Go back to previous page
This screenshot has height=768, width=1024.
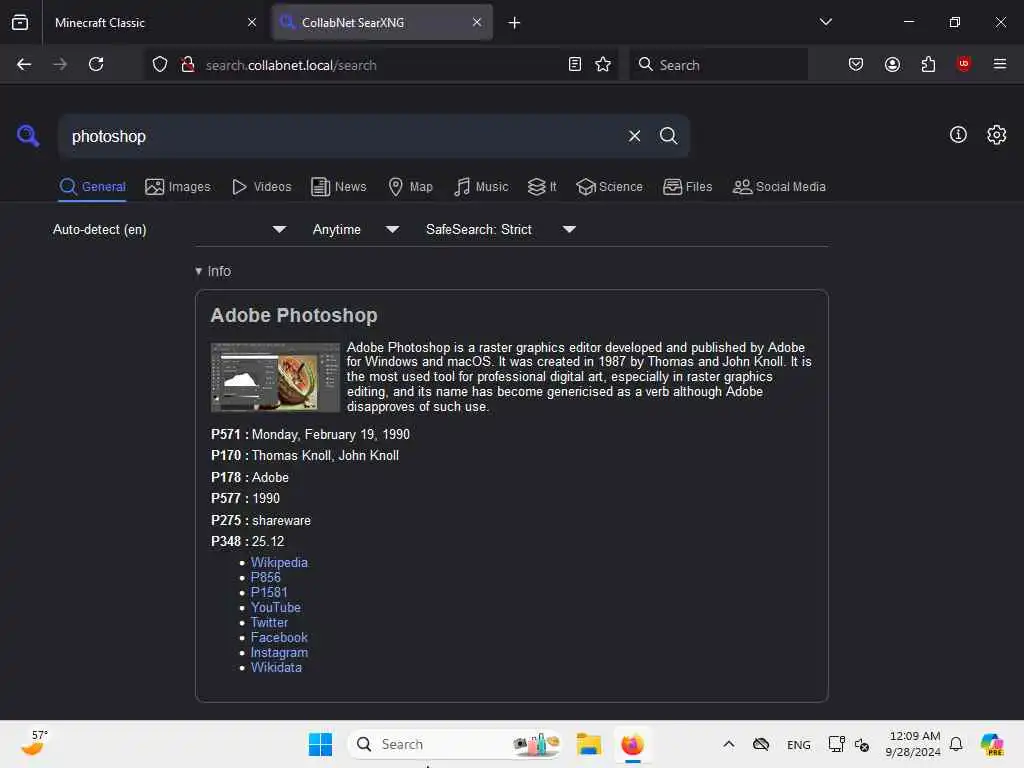(24, 64)
